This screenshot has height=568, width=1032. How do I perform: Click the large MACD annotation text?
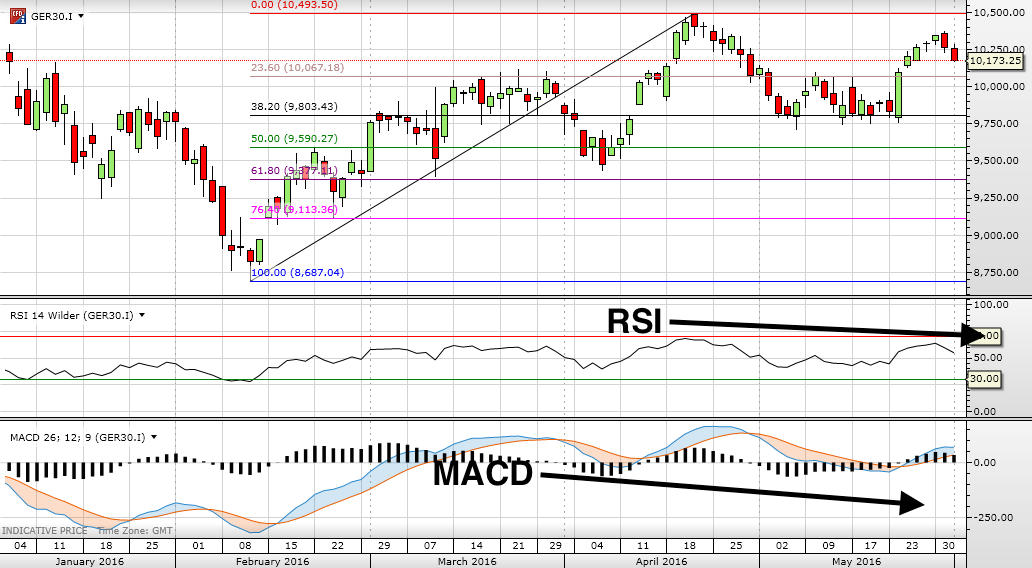pyautogui.click(x=482, y=473)
